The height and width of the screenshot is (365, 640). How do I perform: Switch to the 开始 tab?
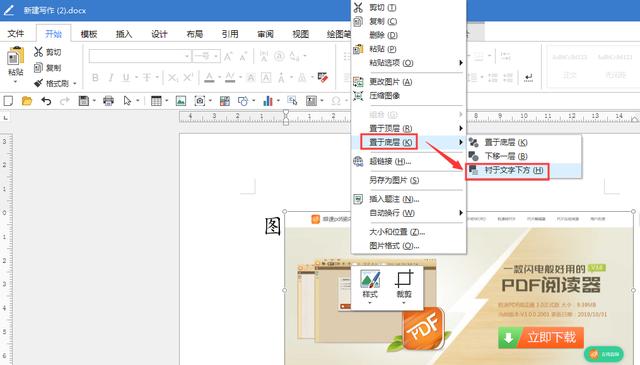coord(53,33)
